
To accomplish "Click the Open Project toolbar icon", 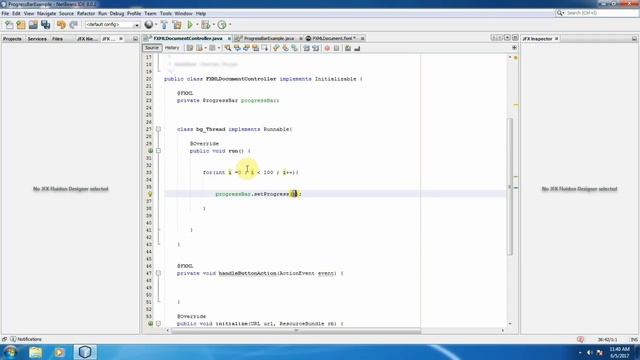I will point(33,25).
